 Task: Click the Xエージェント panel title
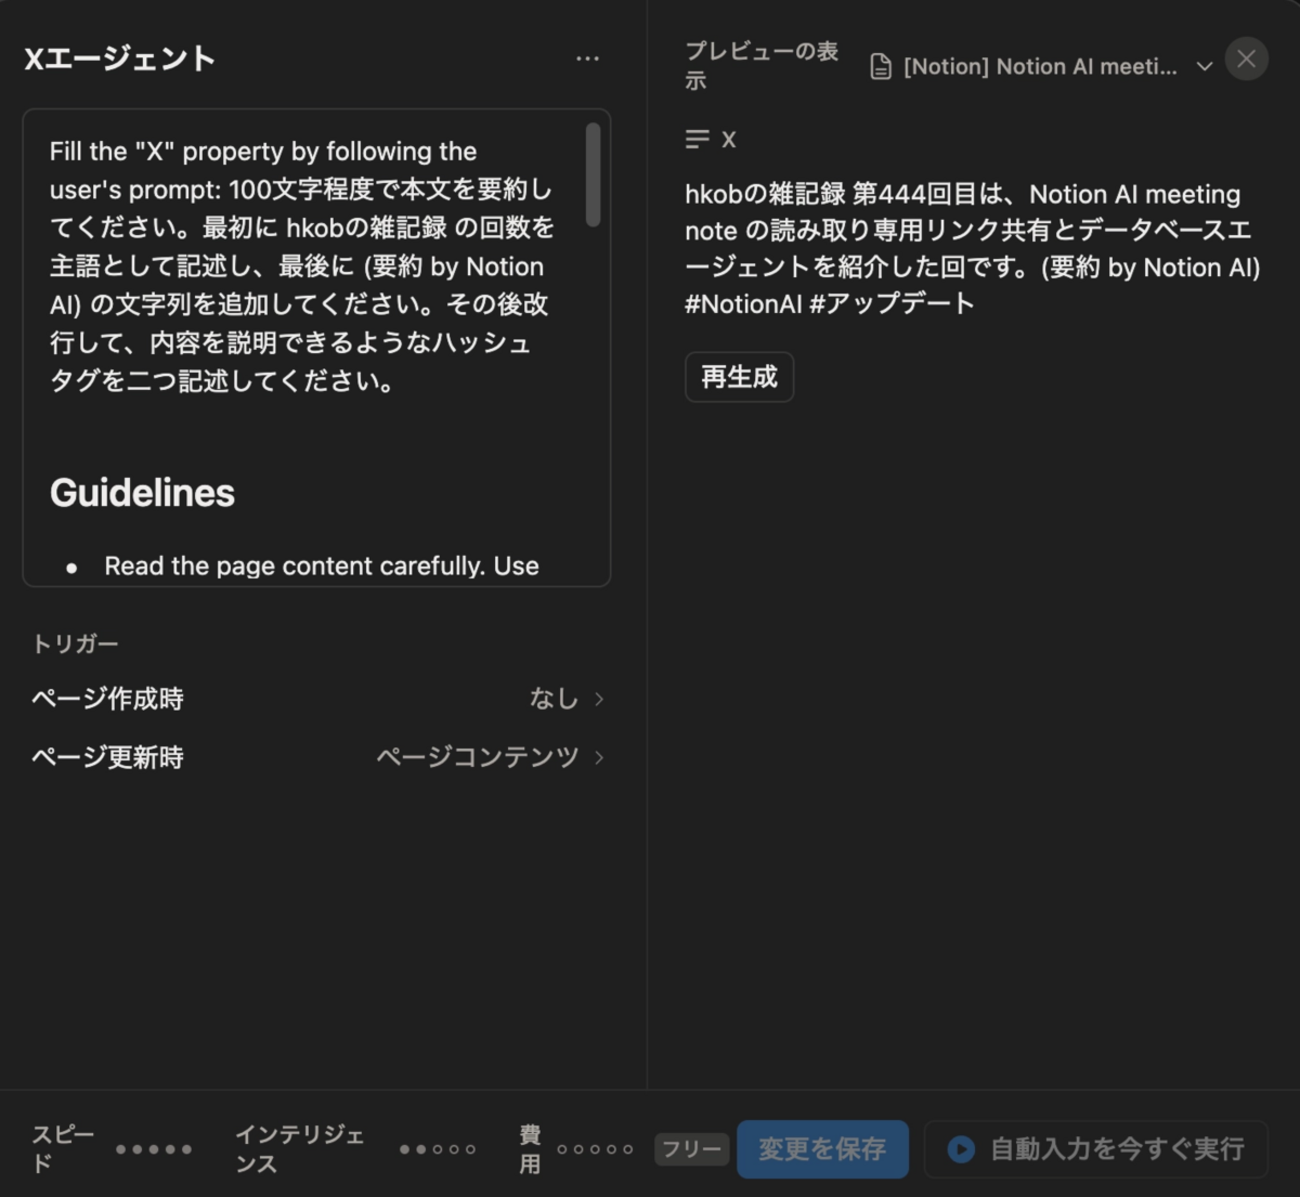pos(120,58)
